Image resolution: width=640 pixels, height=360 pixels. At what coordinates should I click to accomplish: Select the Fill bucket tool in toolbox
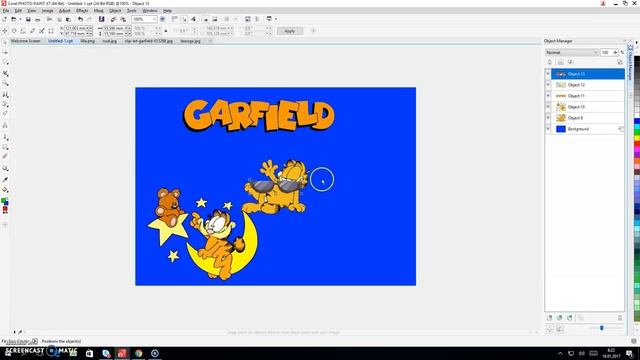pos(5,190)
